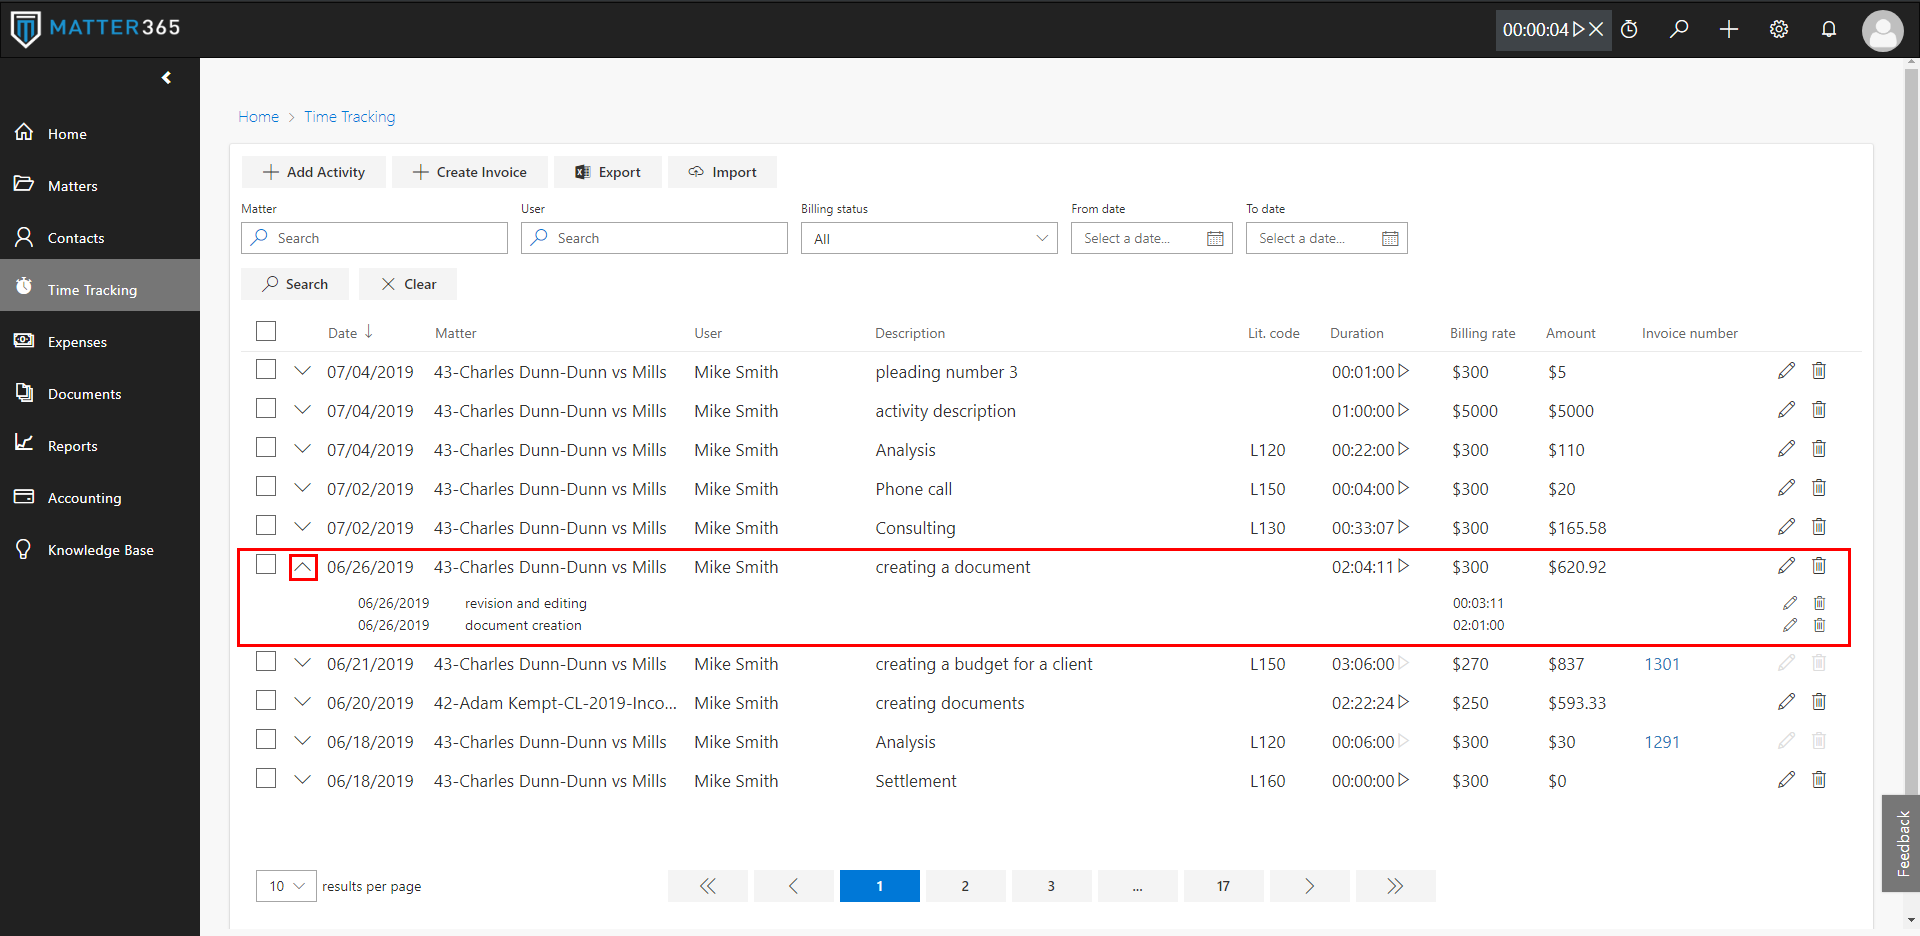Check the 'activity description' row checkbox
1920x936 pixels.
click(266, 409)
